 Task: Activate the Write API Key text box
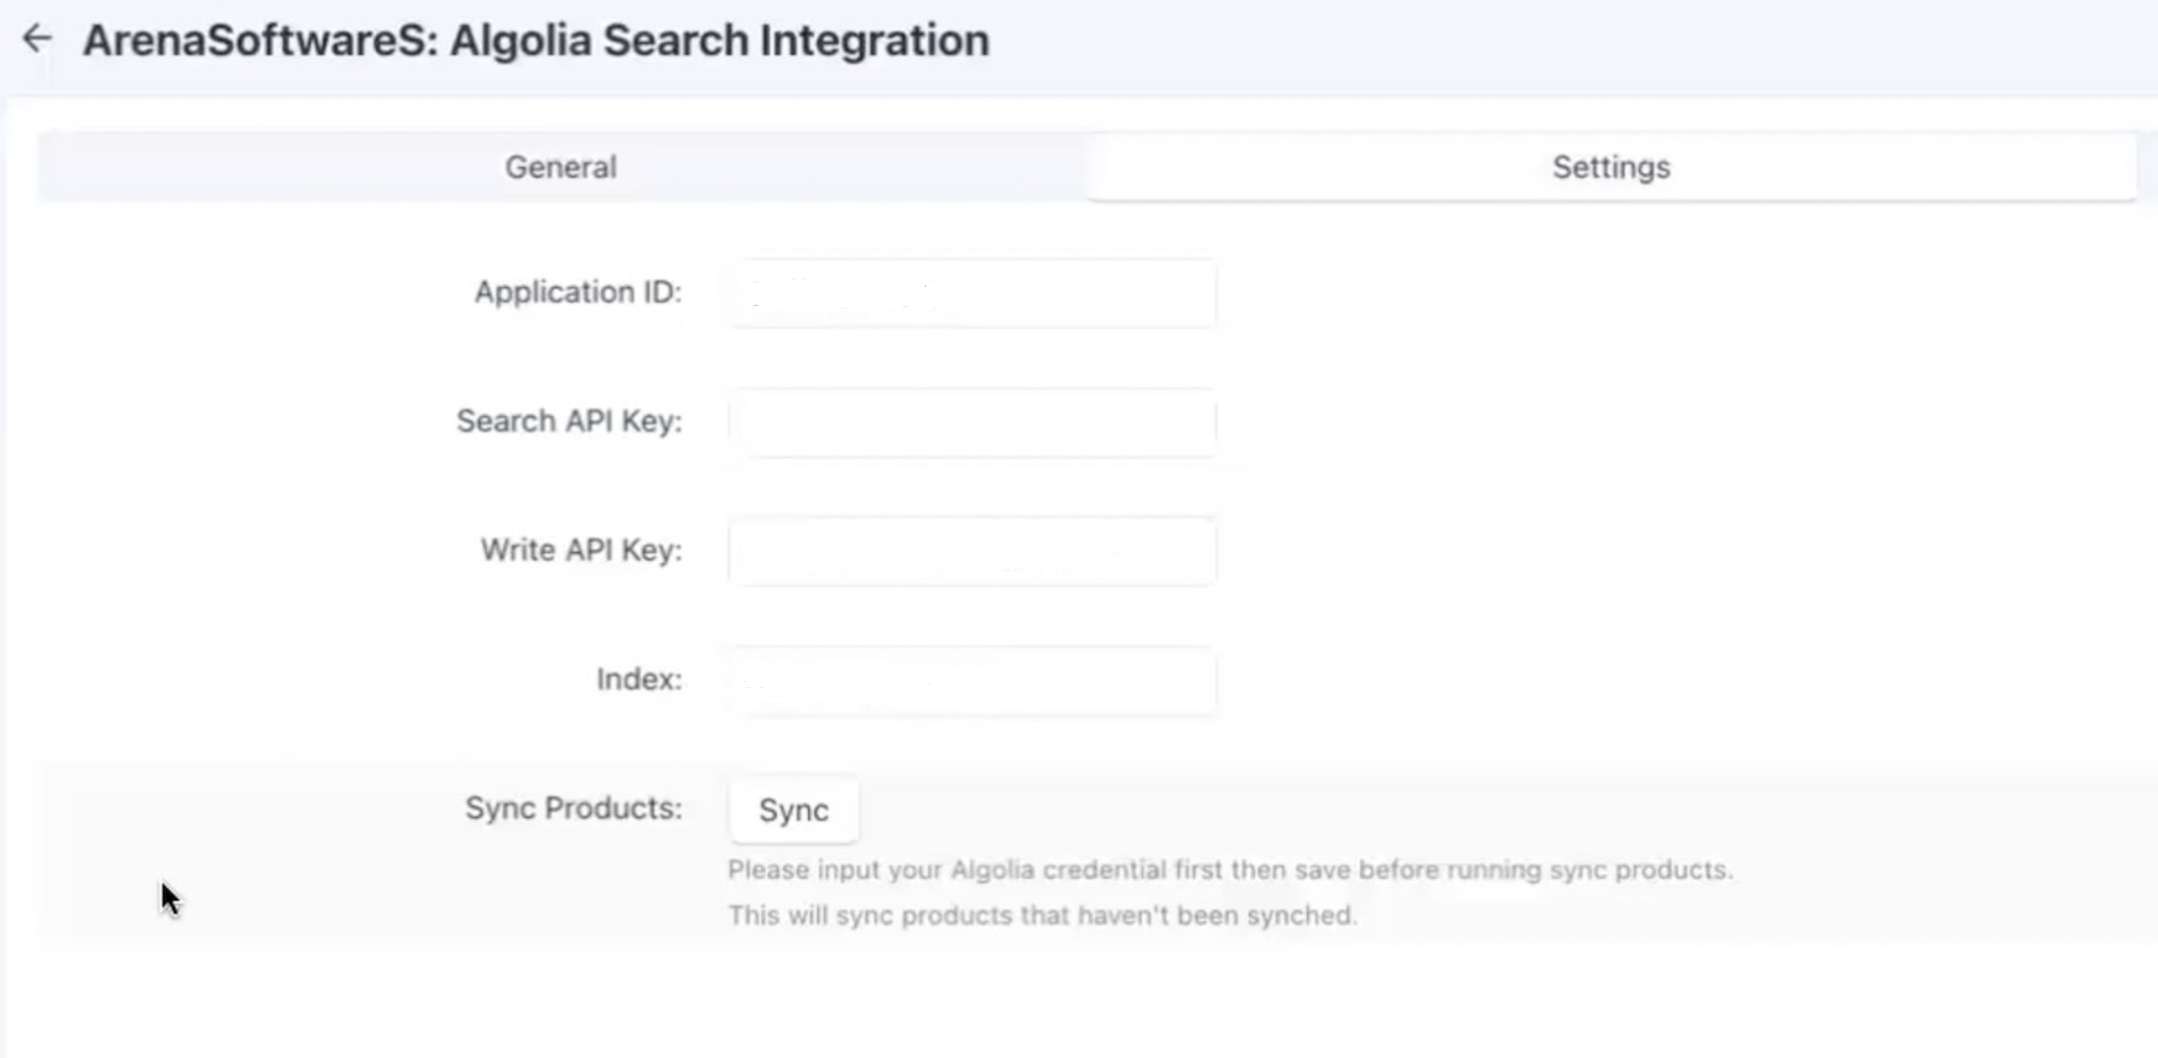(972, 551)
